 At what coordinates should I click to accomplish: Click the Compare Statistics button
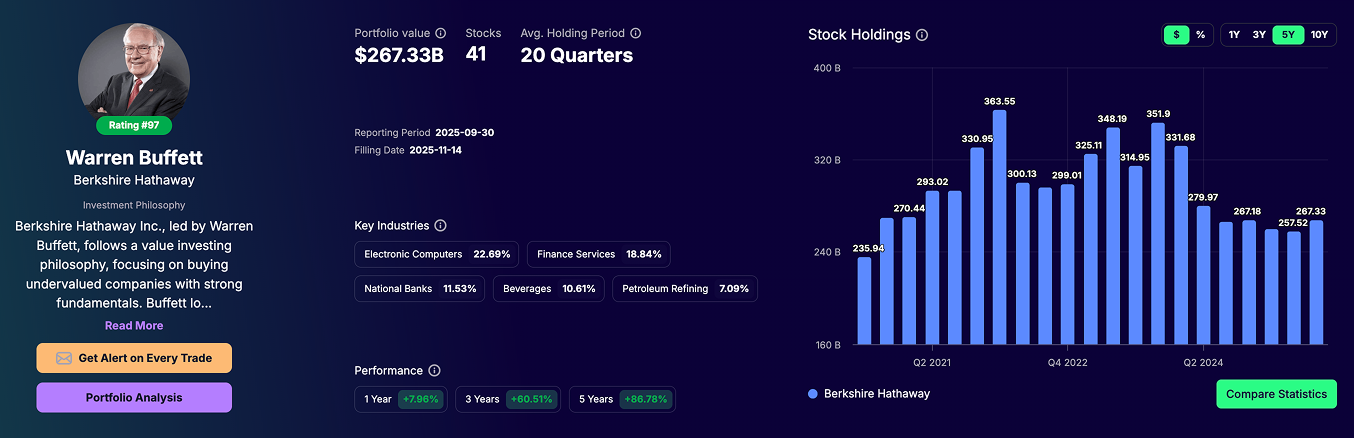[1277, 394]
